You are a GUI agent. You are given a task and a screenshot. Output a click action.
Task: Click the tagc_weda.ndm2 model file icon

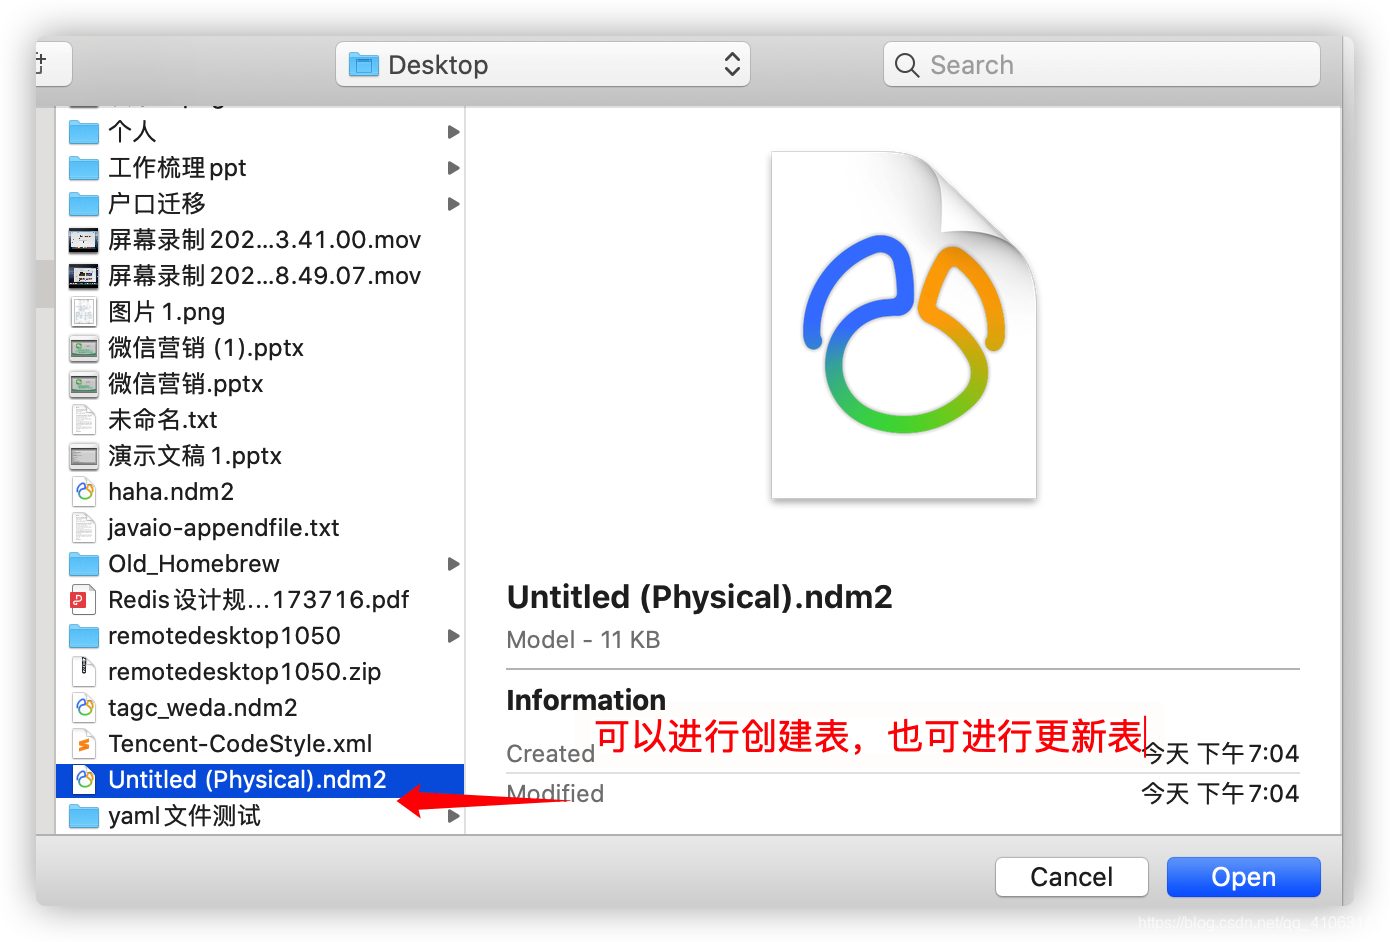[84, 707]
